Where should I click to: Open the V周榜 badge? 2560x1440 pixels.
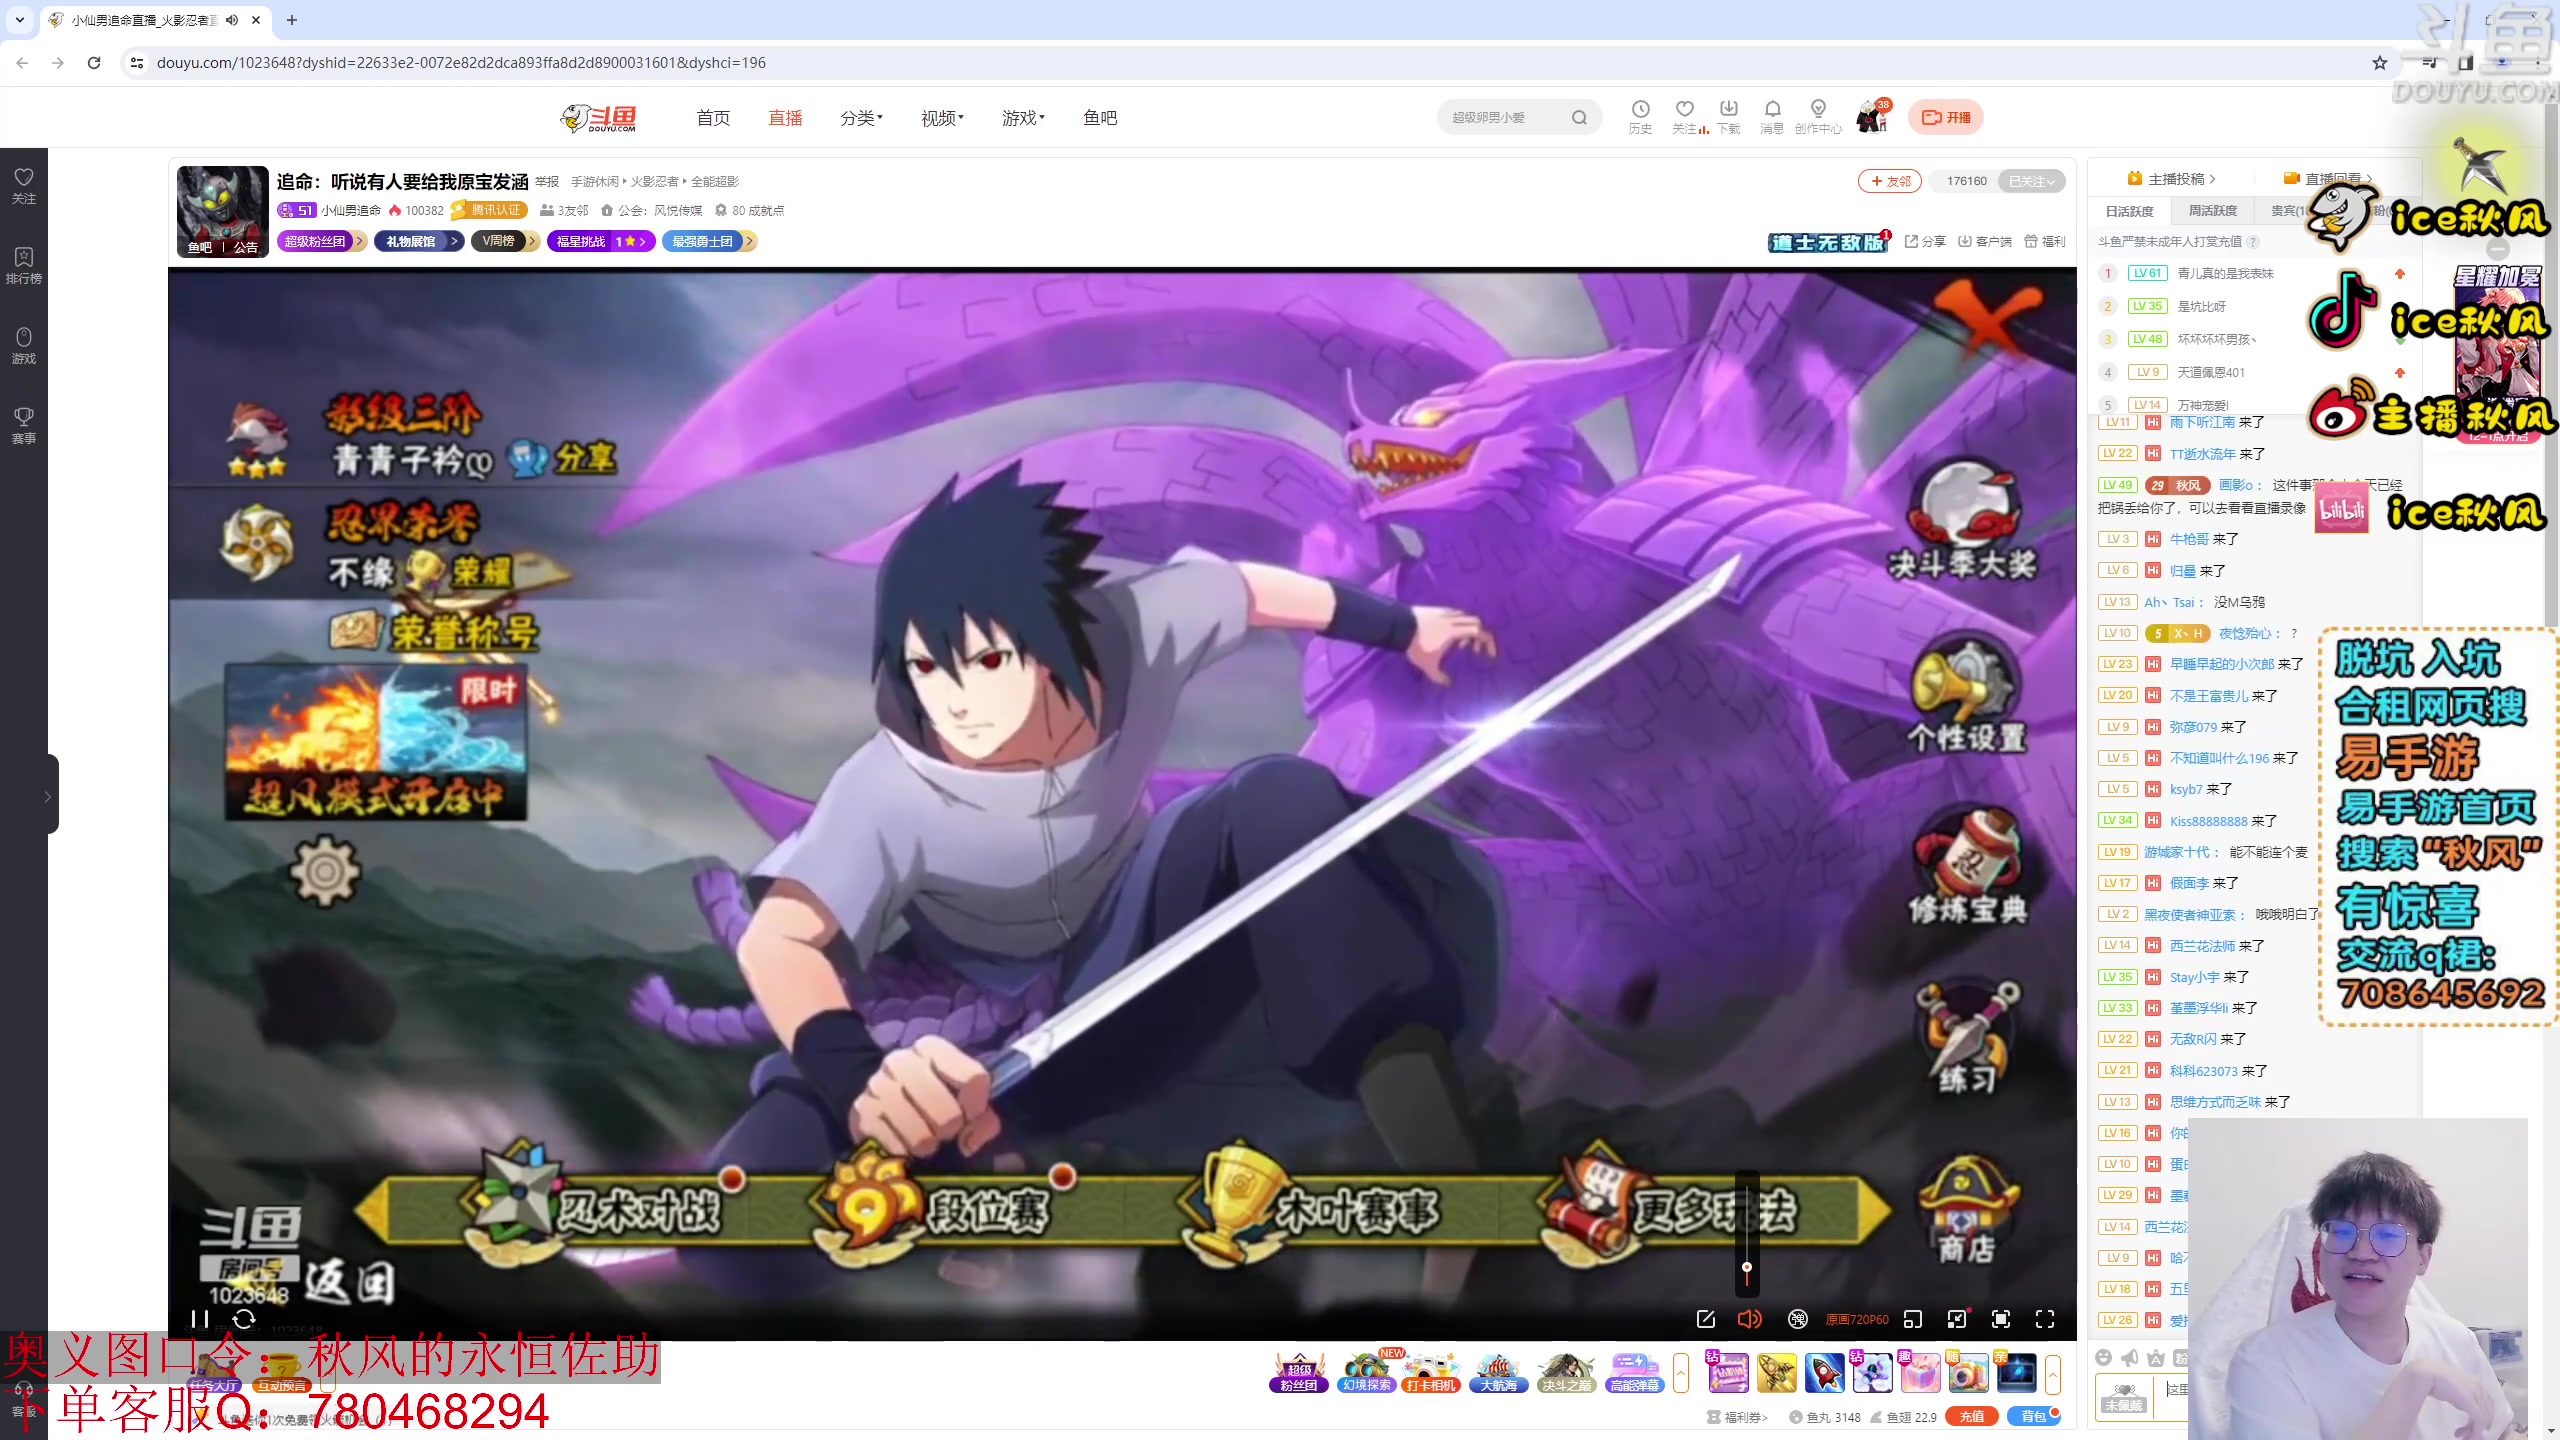point(505,241)
